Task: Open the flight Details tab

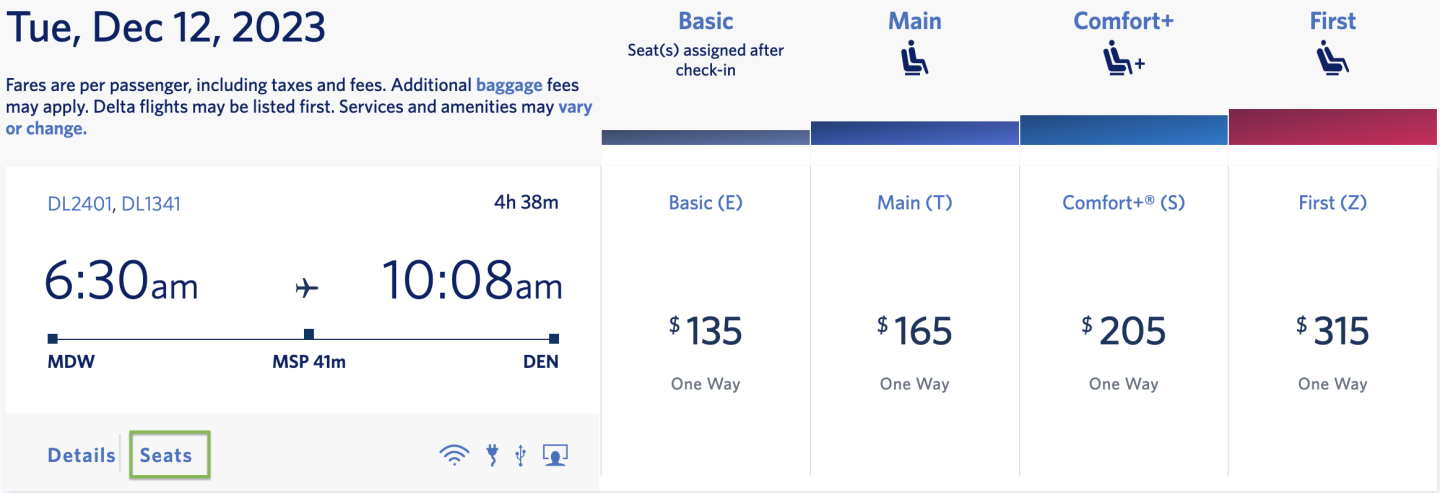Action: (x=81, y=456)
